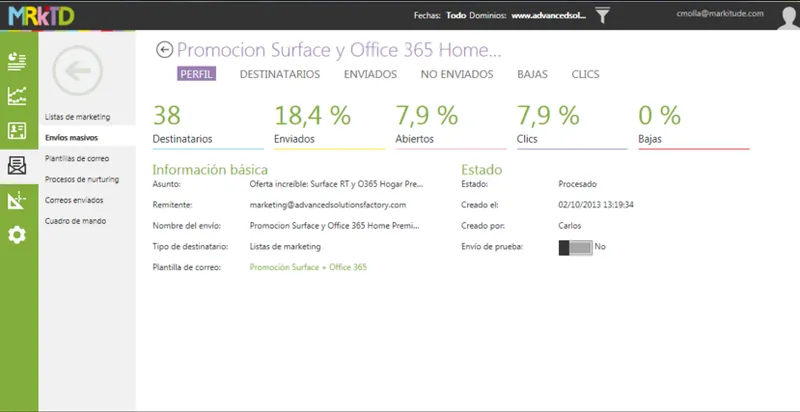This screenshot has height=412, width=800.
Task: Click the 0 % Bajas statistic
Action: (x=694, y=126)
